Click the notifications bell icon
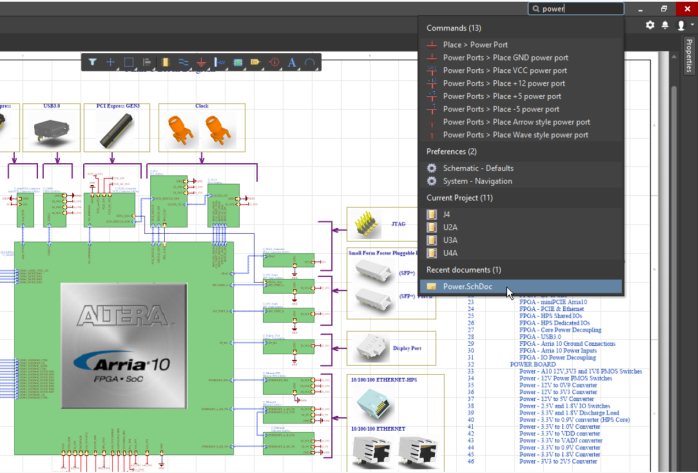Image resolution: width=698 pixels, height=473 pixels. tap(665, 25)
